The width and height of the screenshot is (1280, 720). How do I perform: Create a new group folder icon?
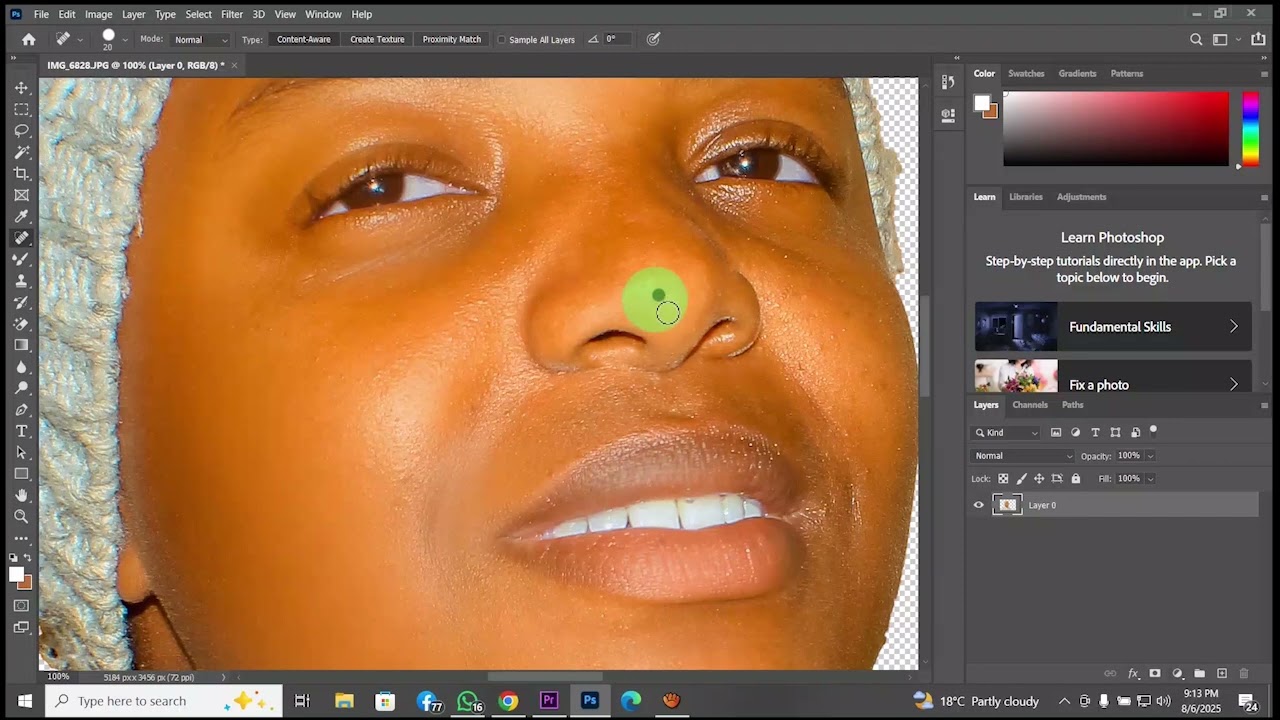(x=1199, y=674)
